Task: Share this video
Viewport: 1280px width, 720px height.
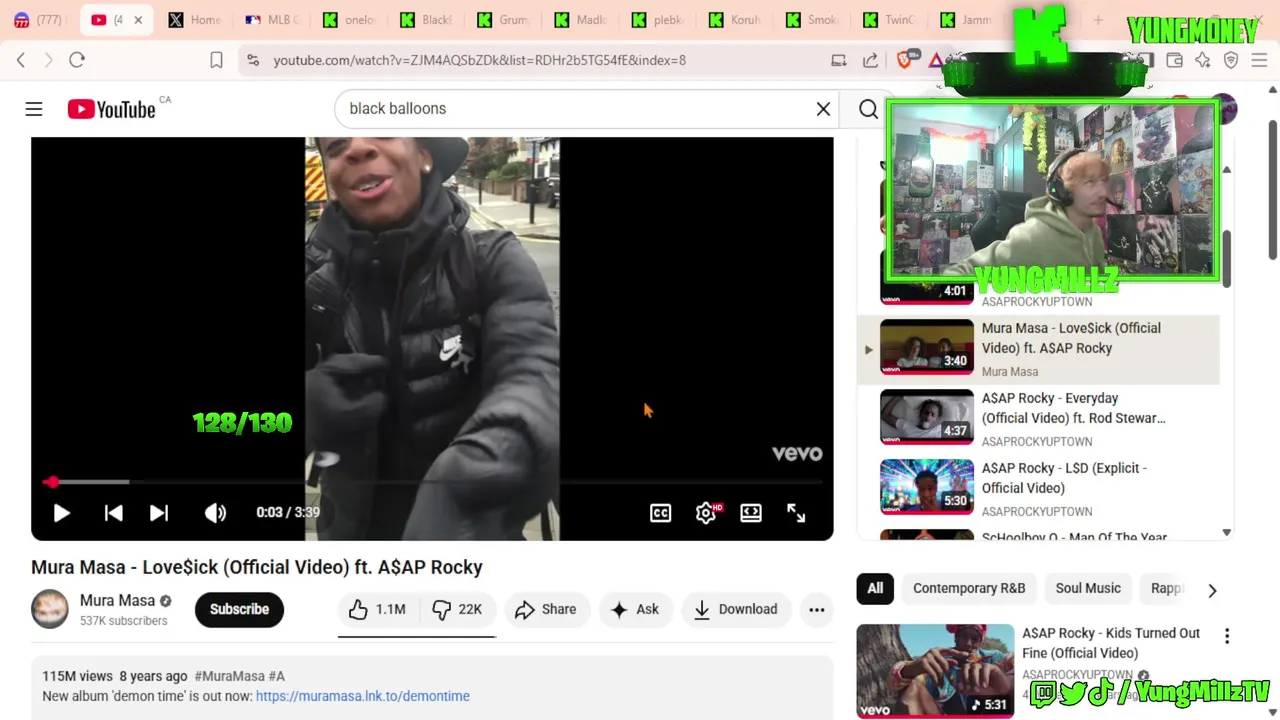Action: 546,609
